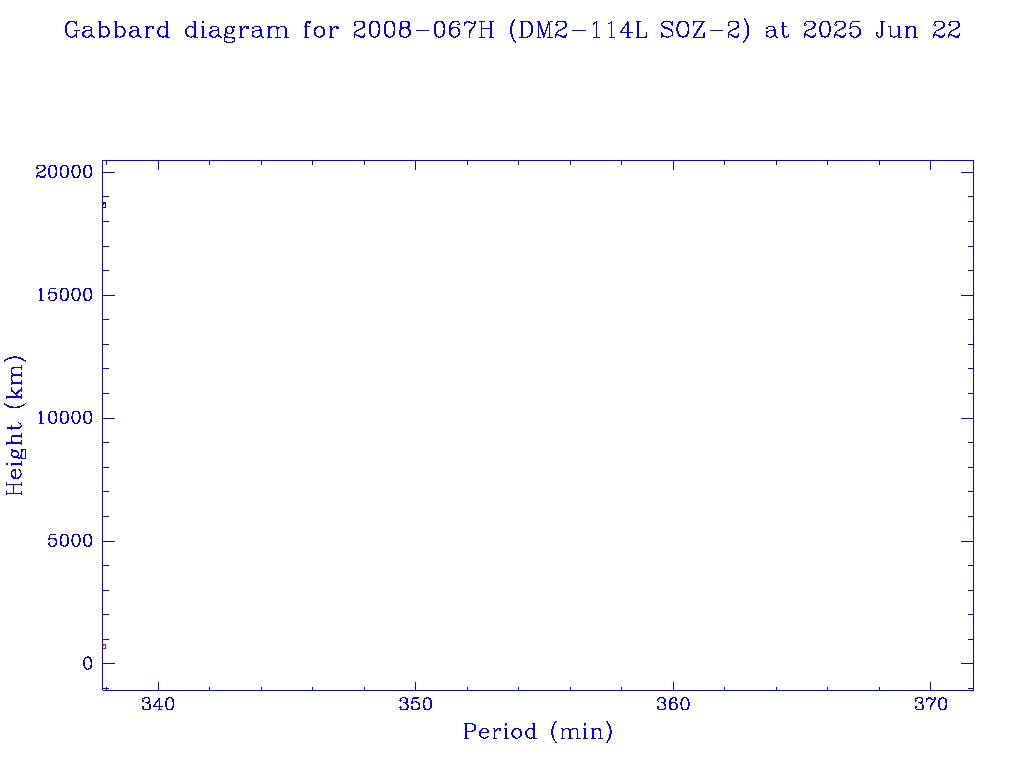Select the 15000 height axis tick label
Viewport: 1024px width, 768px height.
(64, 295)
